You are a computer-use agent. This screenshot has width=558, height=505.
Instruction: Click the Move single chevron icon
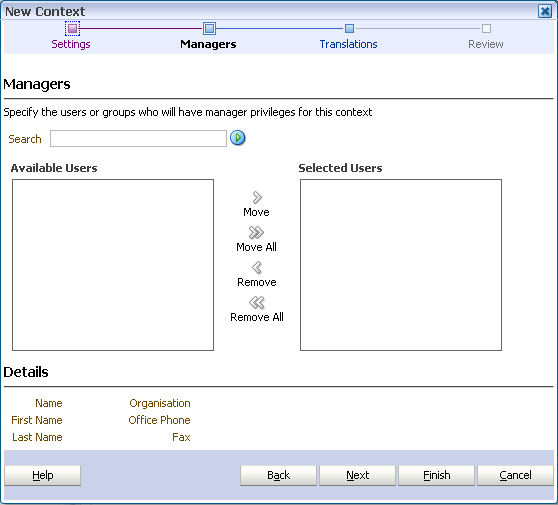(257, 197)
